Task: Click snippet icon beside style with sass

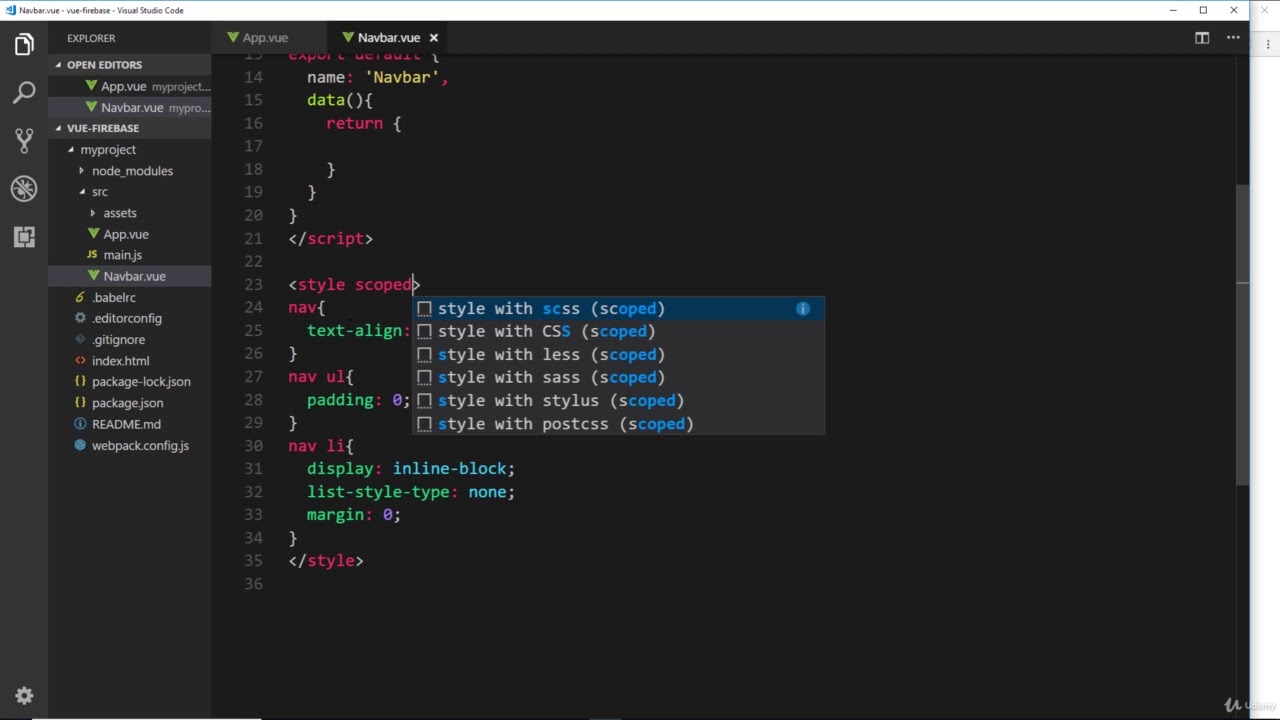Action: (x=424, y=378)
